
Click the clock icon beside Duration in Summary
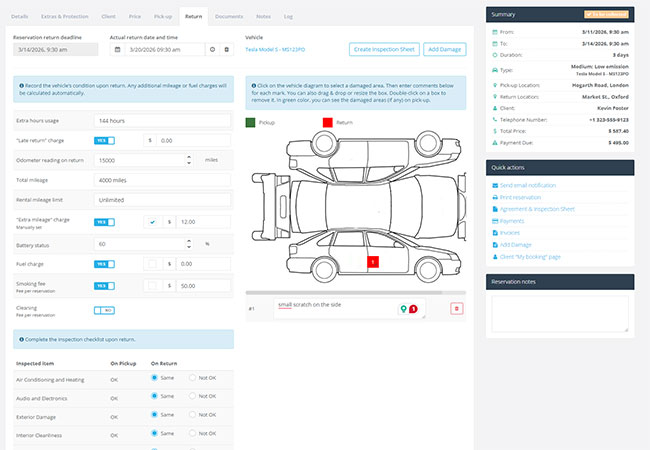495,55
